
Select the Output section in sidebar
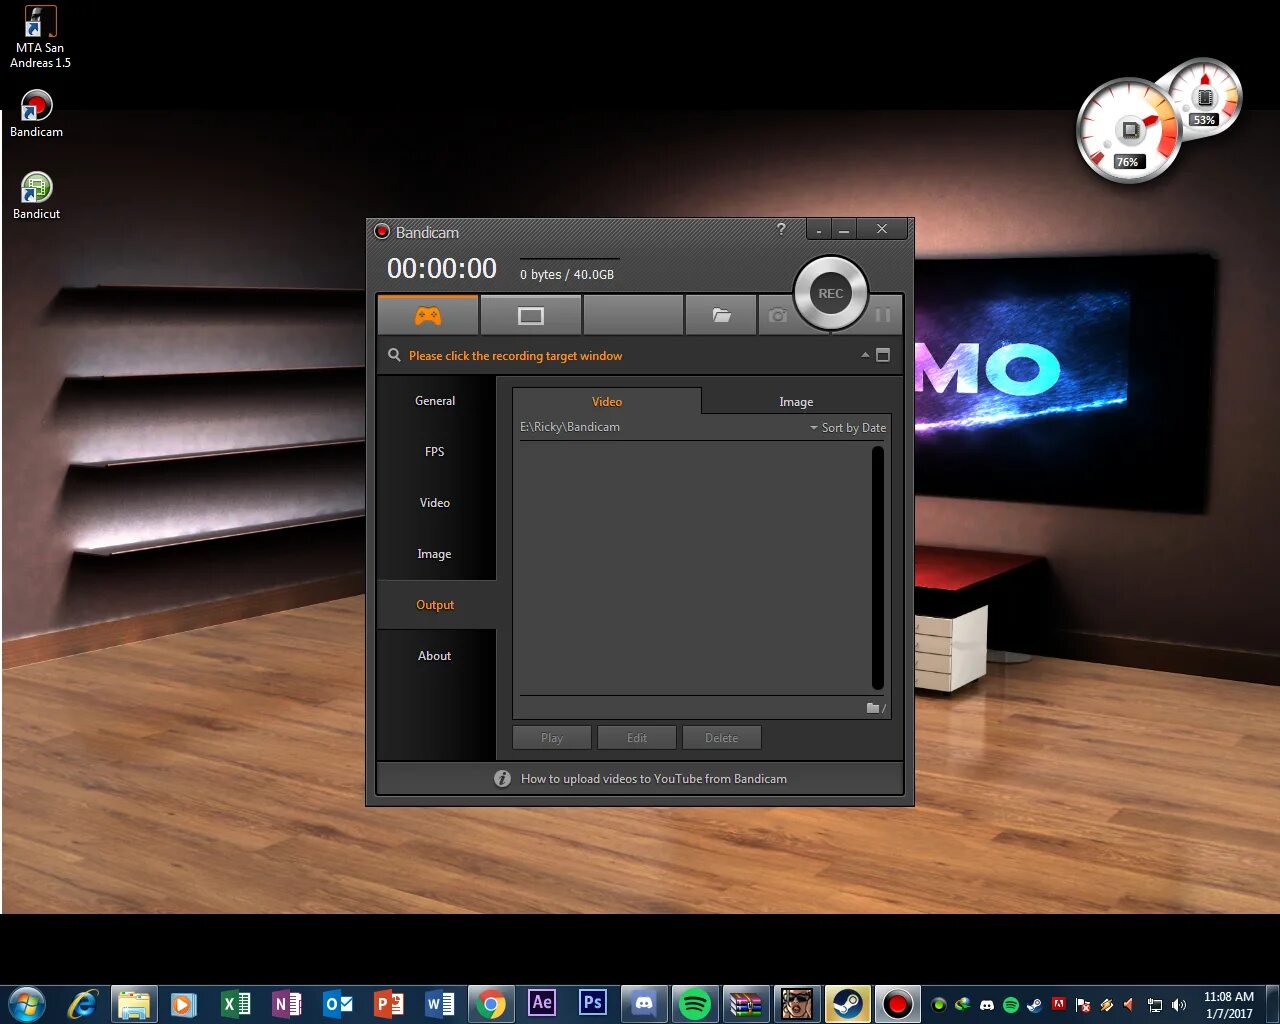pyautogui.click(x=435, y=605)
